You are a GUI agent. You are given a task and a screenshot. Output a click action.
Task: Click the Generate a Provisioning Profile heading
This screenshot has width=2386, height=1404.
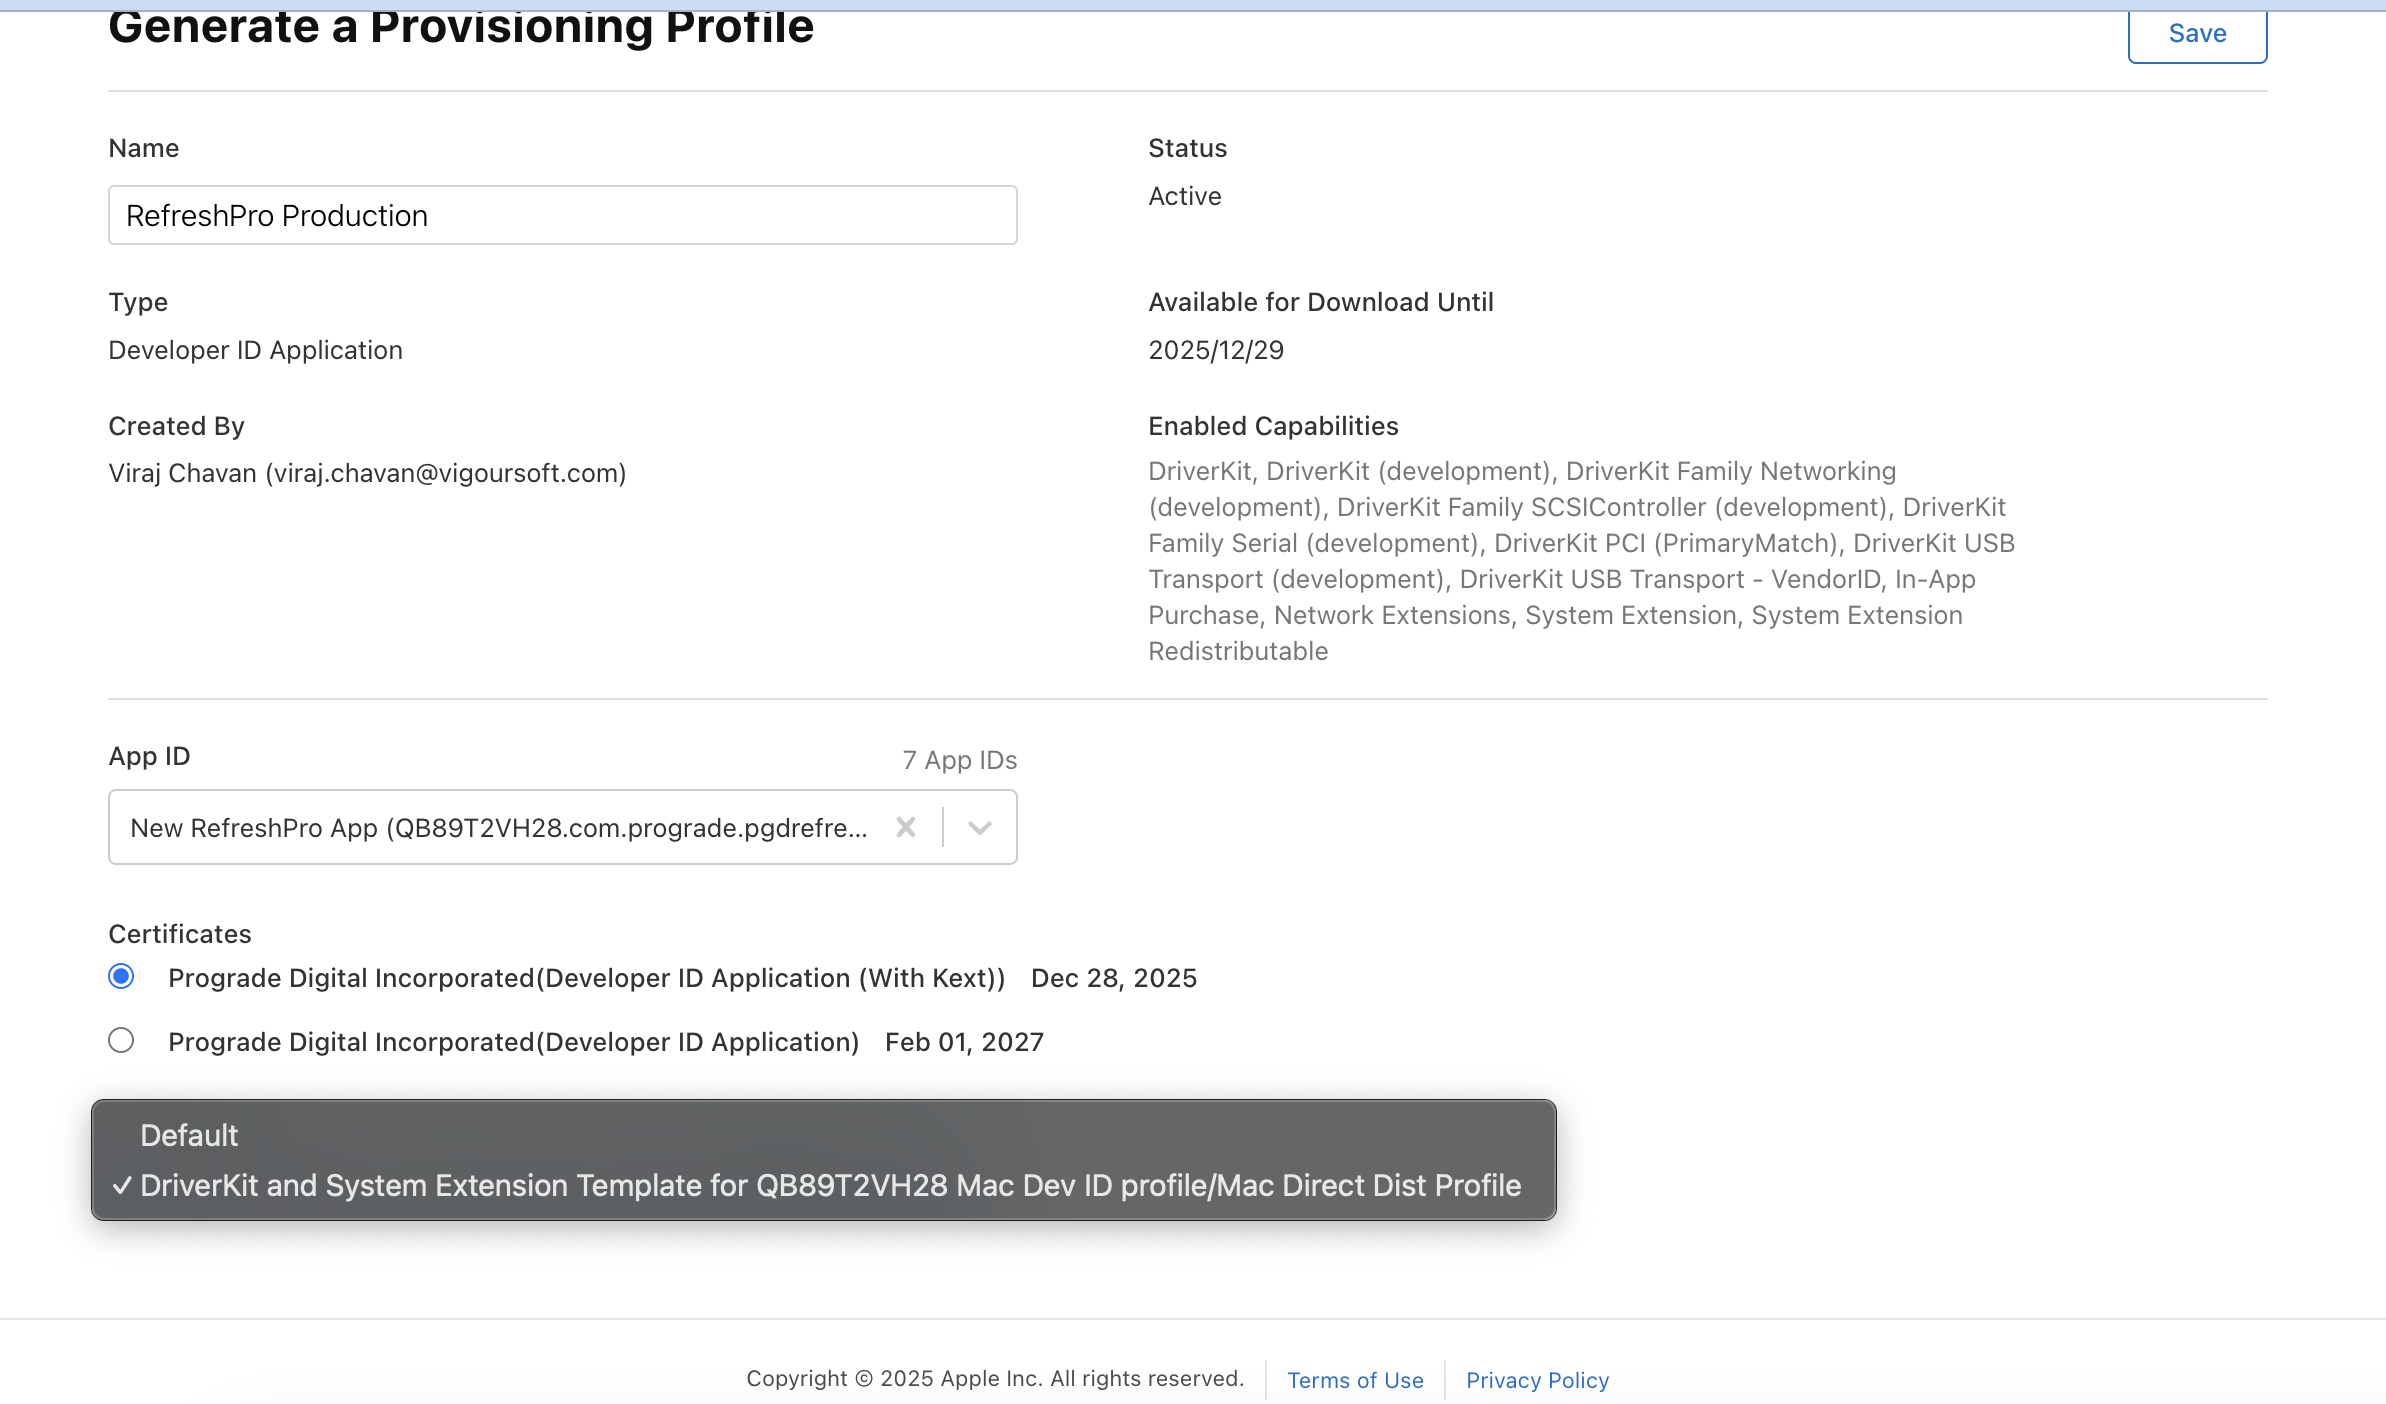(x=461, y=28)
